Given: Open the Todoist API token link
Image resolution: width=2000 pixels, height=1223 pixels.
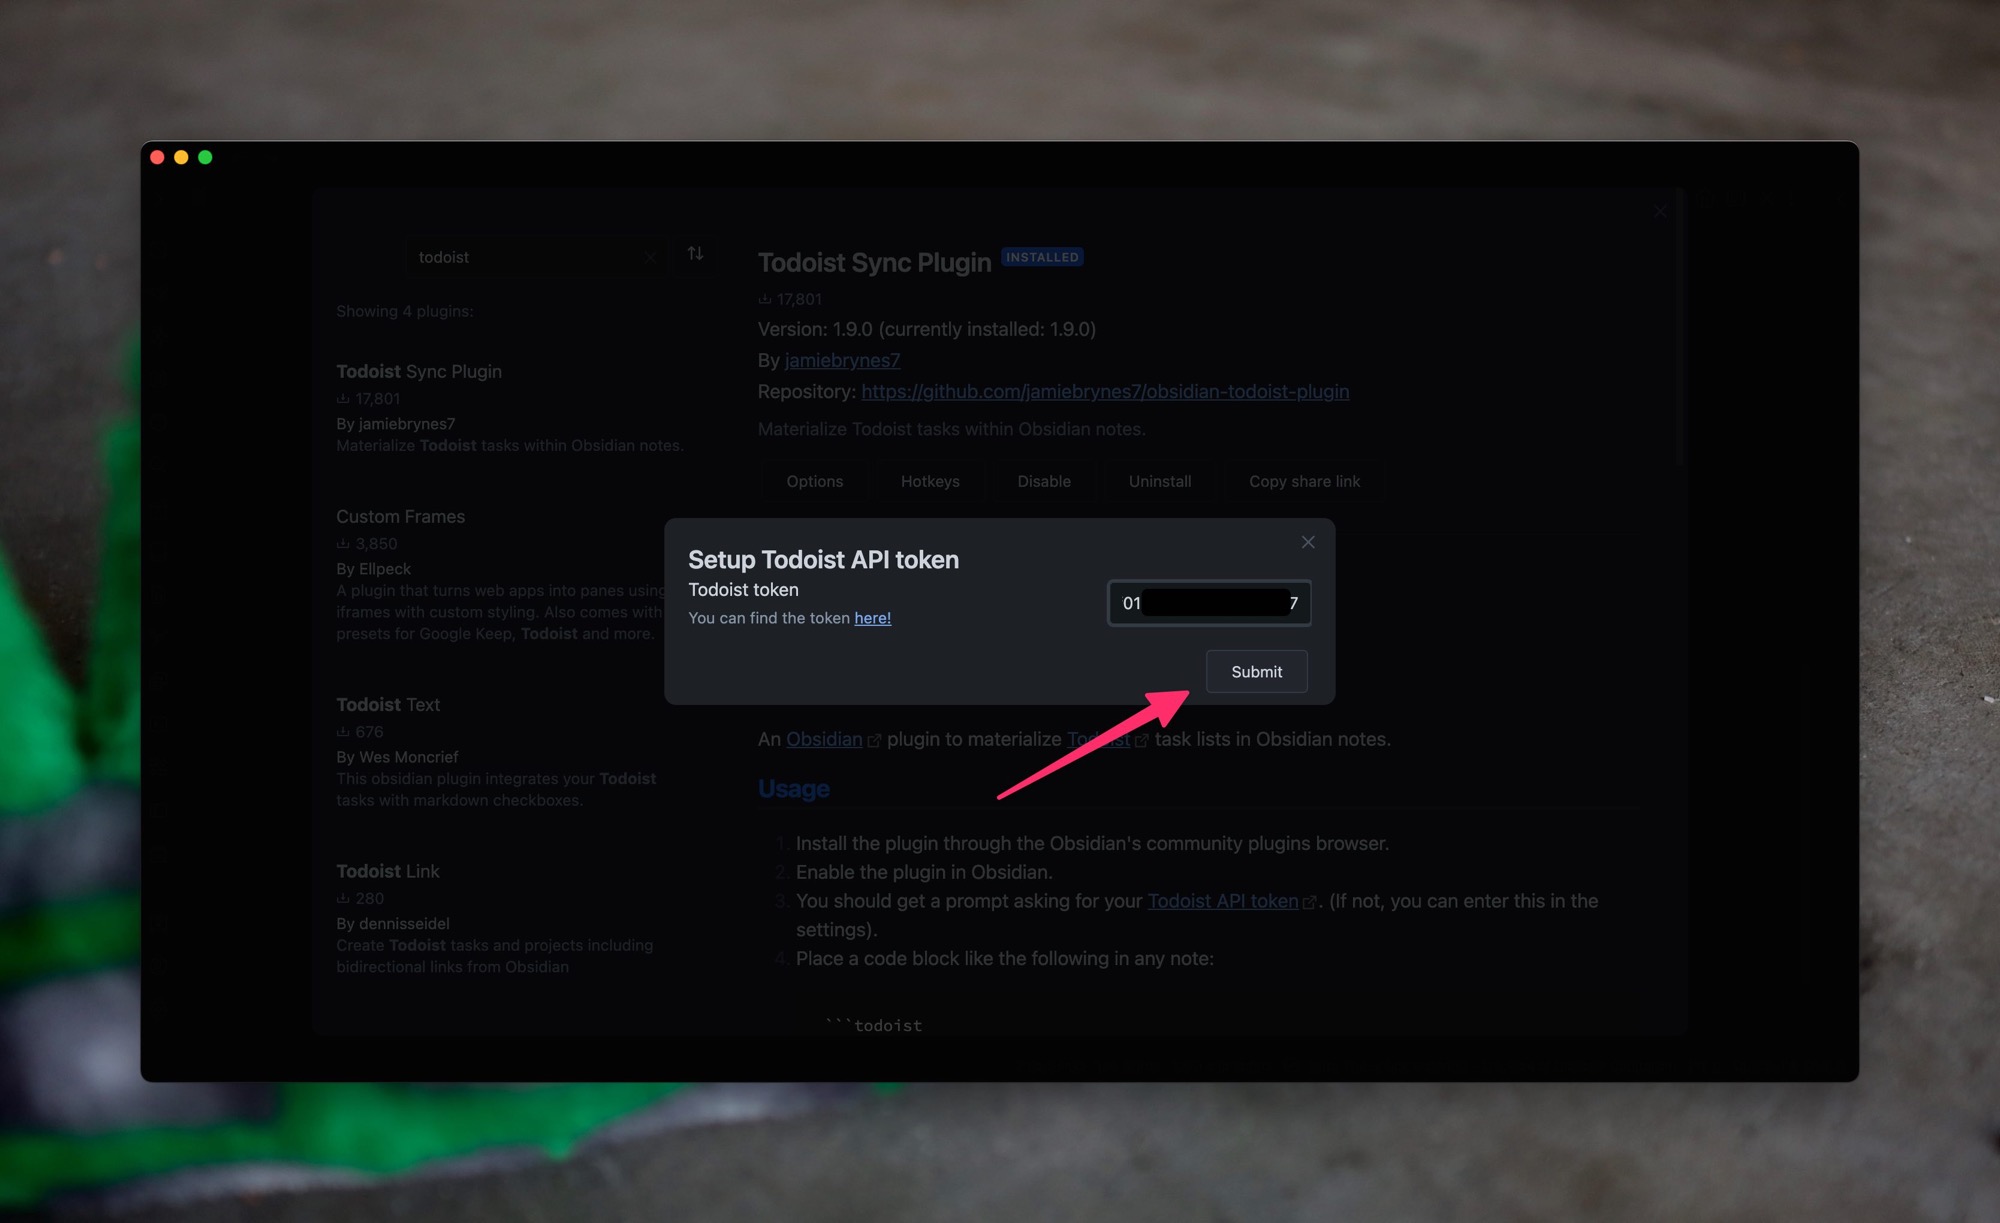Looking at the screenshot, I should click(1222, 902).
